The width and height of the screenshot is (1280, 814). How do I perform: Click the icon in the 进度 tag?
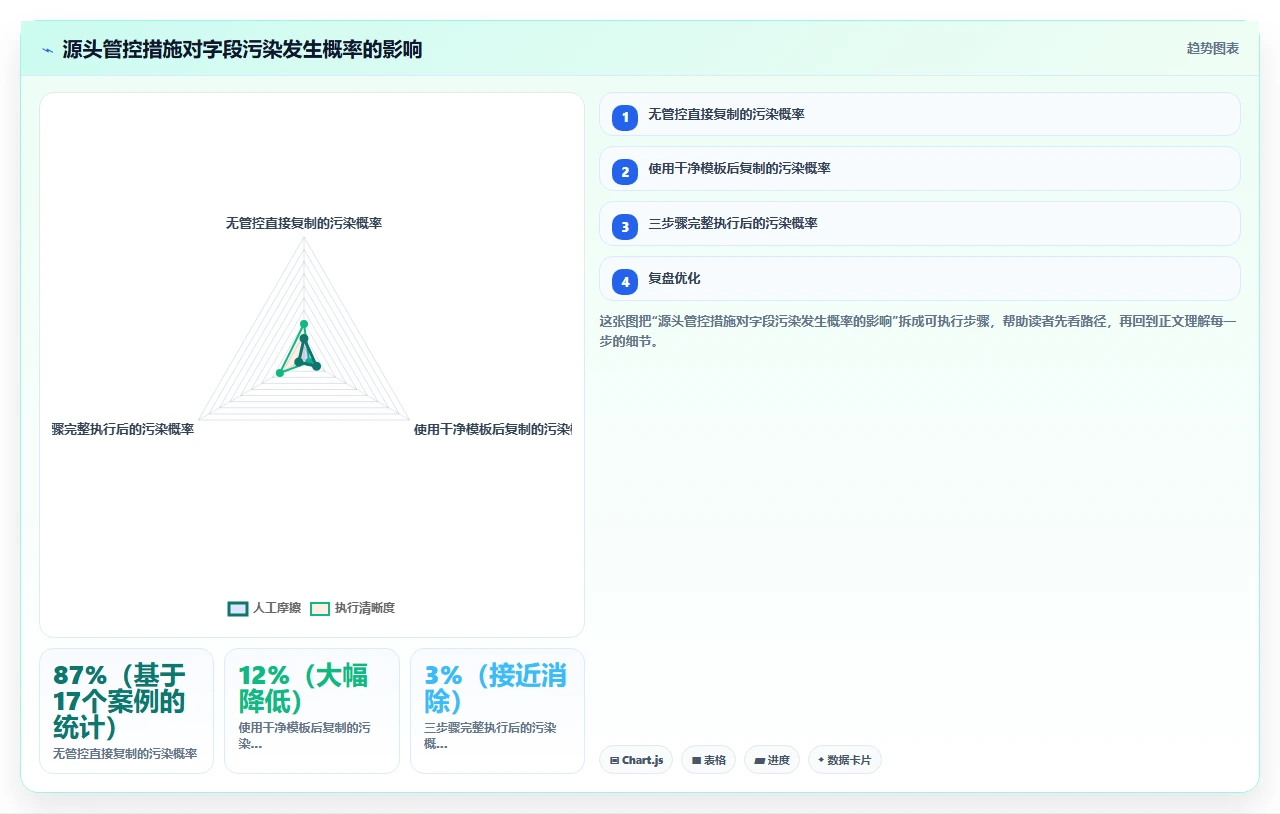click(x=759, y=761)
